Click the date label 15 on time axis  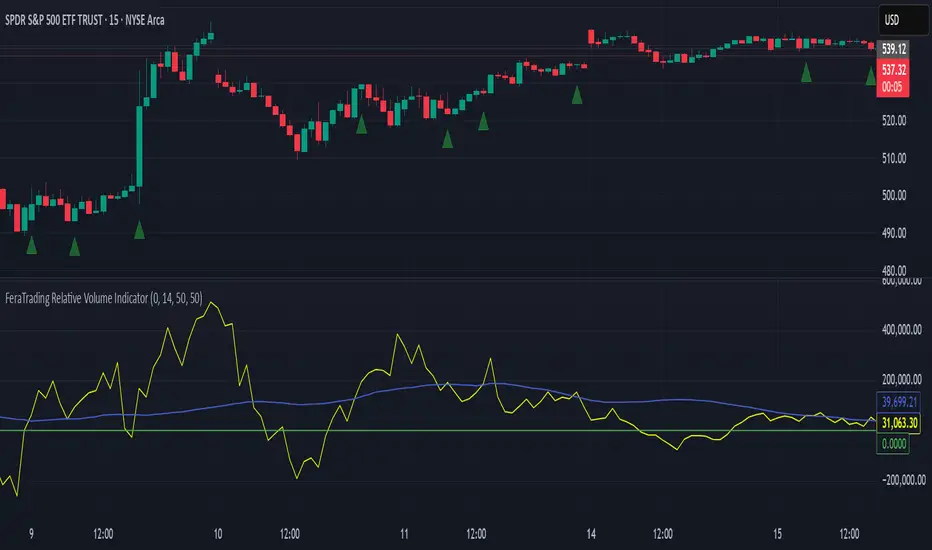coord(777,534)
